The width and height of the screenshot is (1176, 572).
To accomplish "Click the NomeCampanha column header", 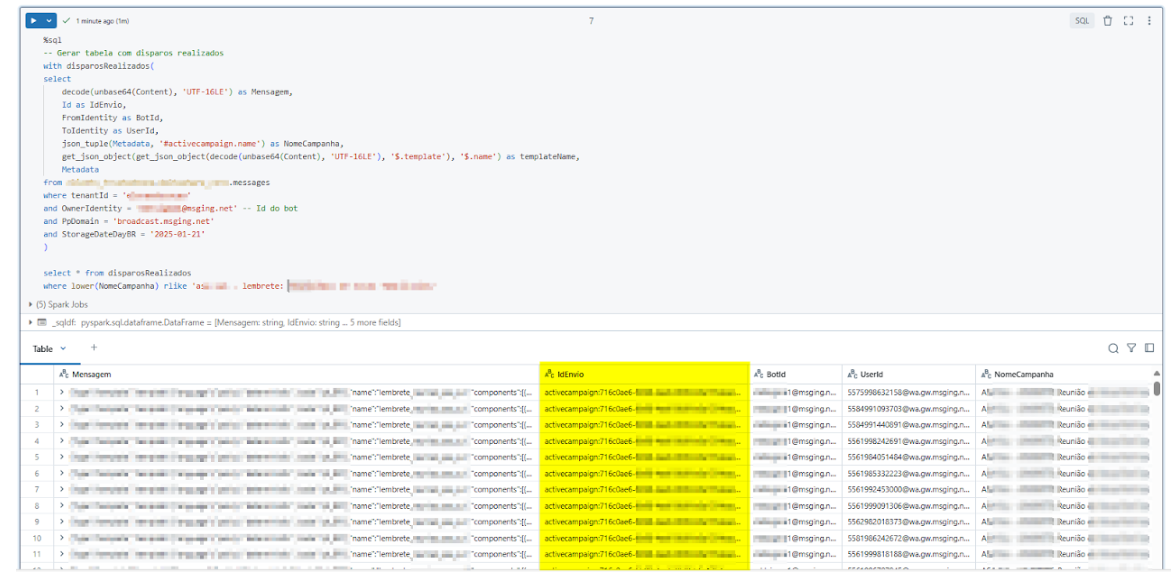I will tap(1025, 373).
